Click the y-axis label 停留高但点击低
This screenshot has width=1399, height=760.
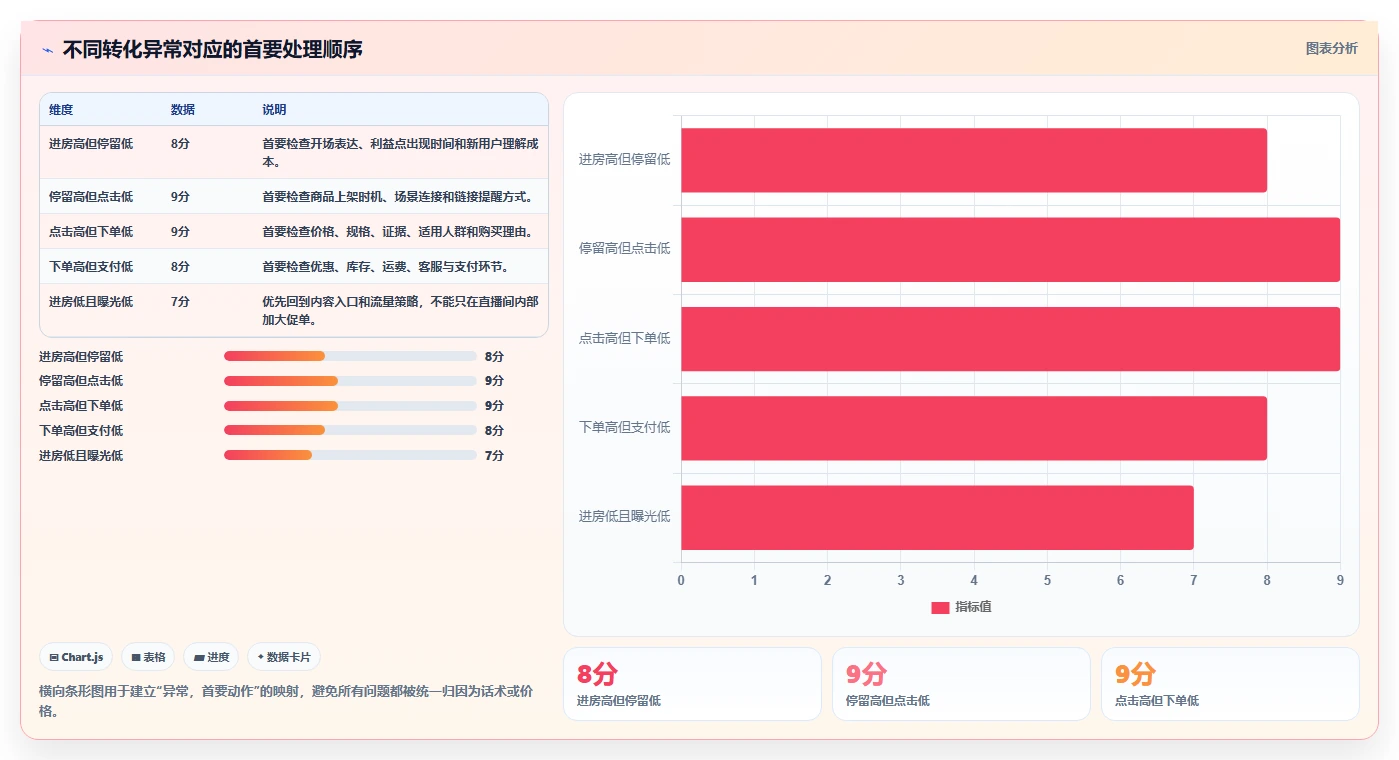(624, 249)
